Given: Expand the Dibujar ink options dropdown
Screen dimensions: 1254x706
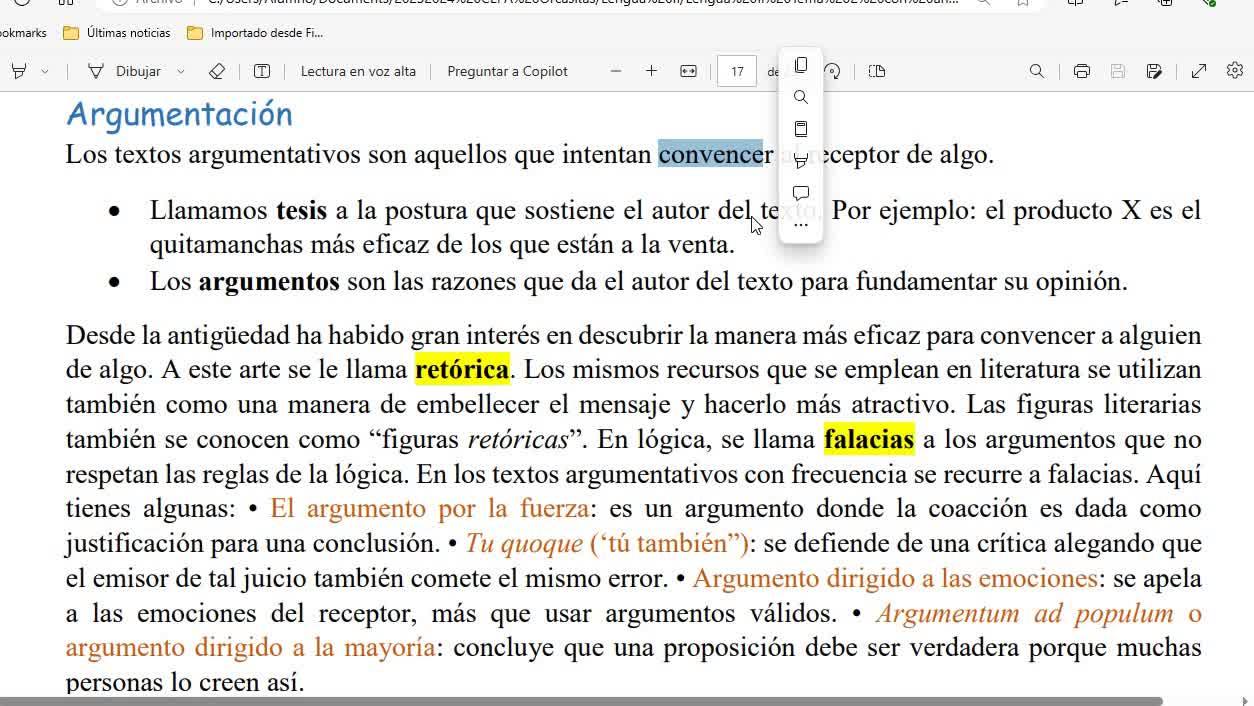Looking at the screenshot, I should click(181, 71).
